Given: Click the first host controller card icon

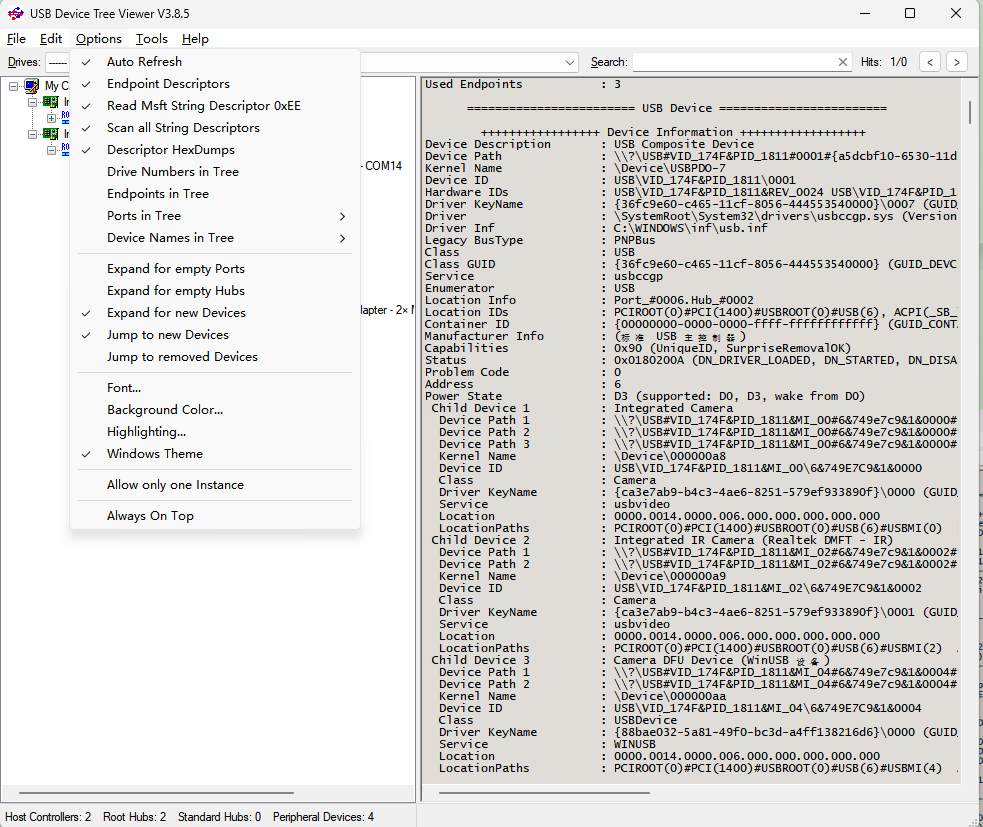Looking at the screenshot, I should pyautogui.click(x=50, y=102).
